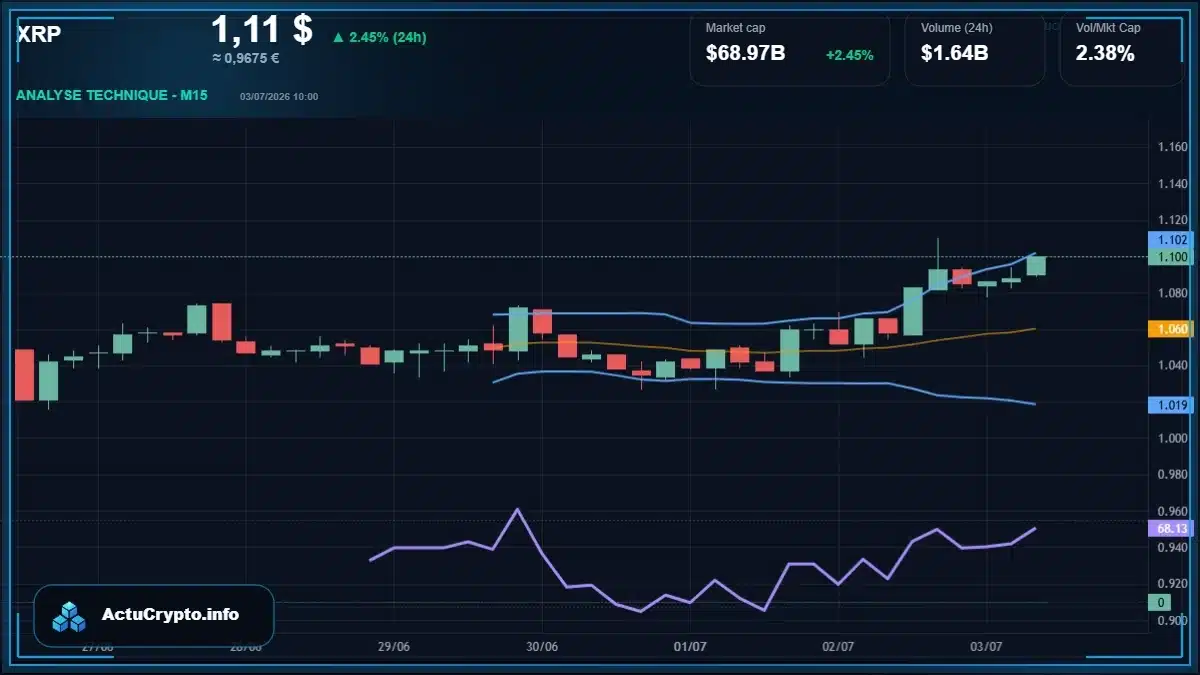Click the 29/06 date axis marker
The width and height of the screenshot is (1200, 675).
coord(394,647)
